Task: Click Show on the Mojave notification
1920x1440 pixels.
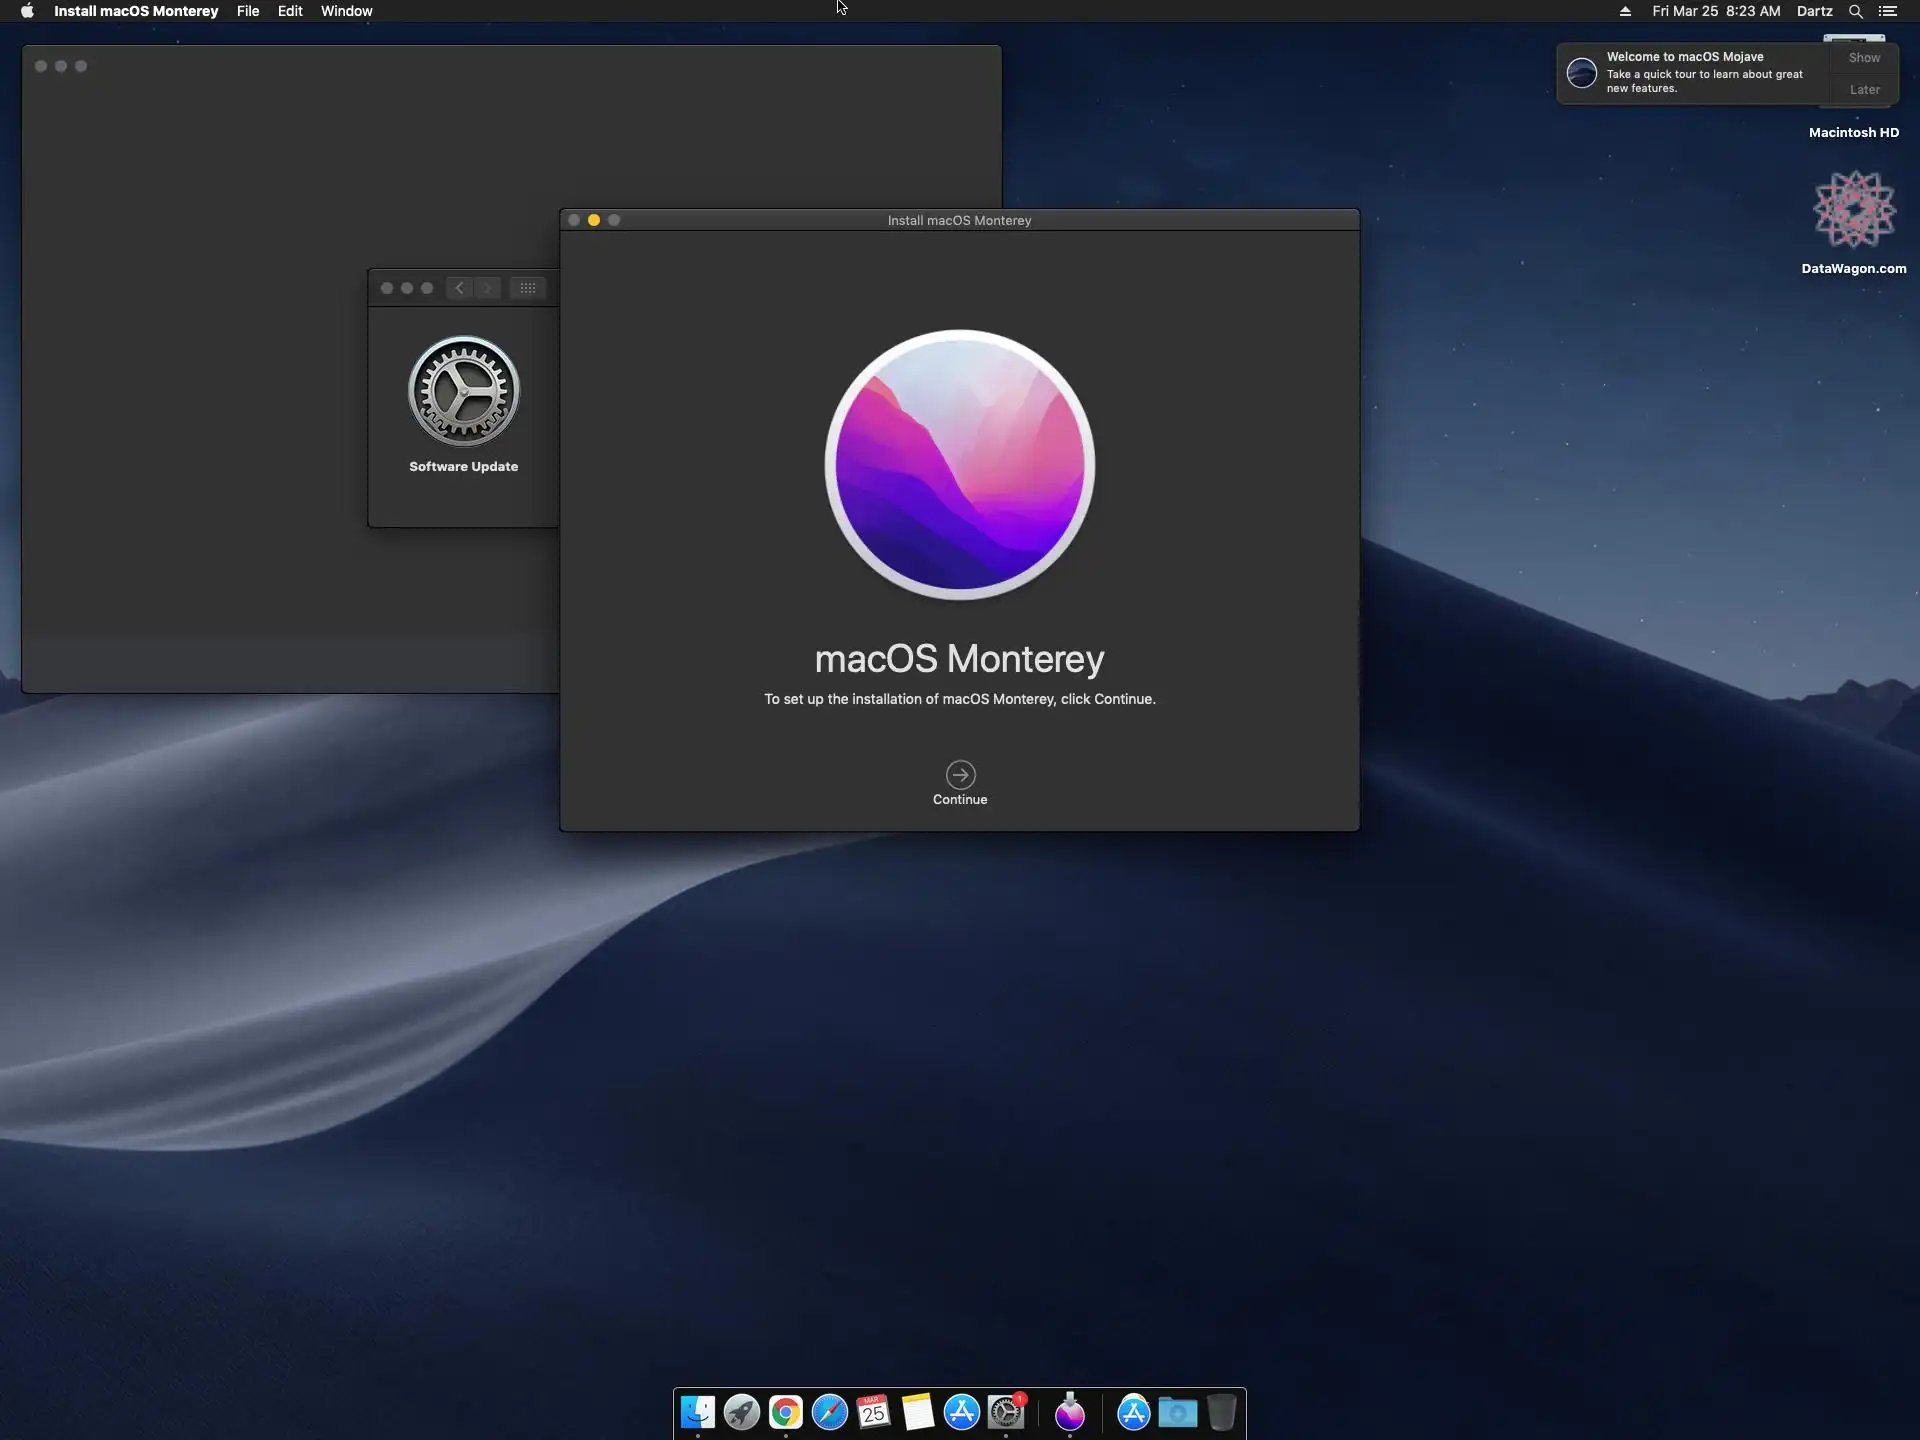Action: pos(1864,58)
